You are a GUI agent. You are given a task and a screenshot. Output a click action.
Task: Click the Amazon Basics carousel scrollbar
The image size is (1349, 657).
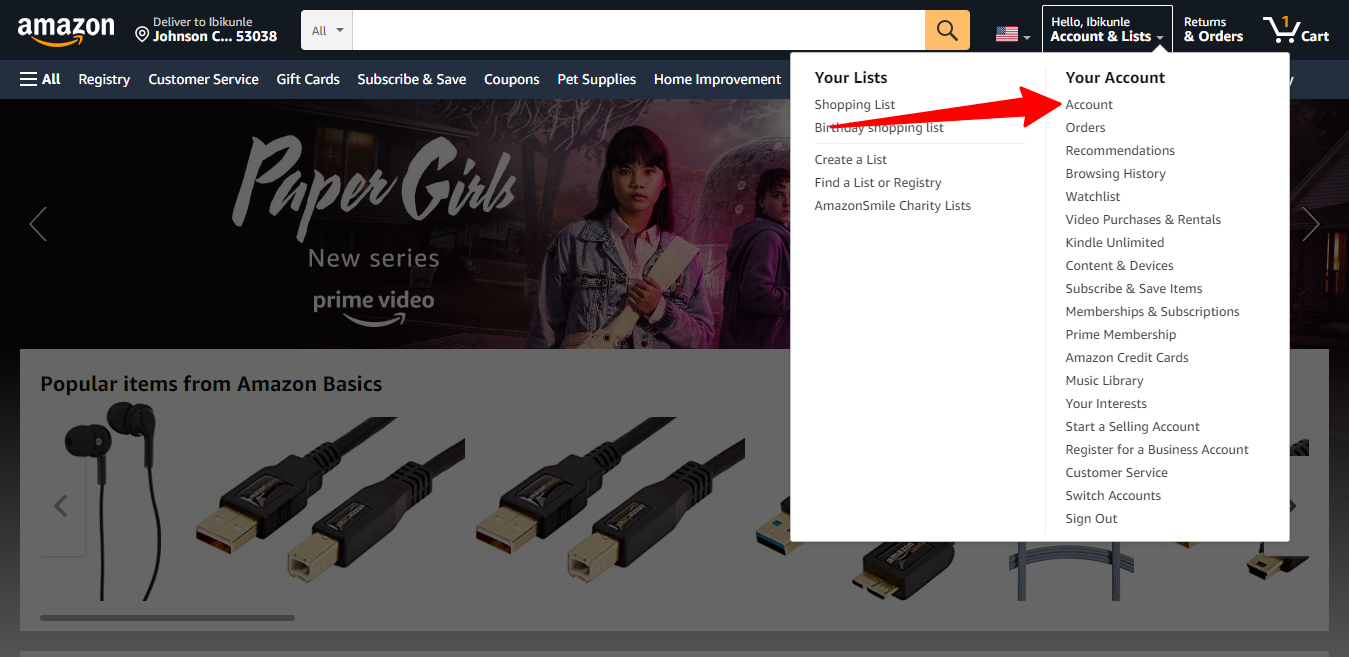pos(167,618)
